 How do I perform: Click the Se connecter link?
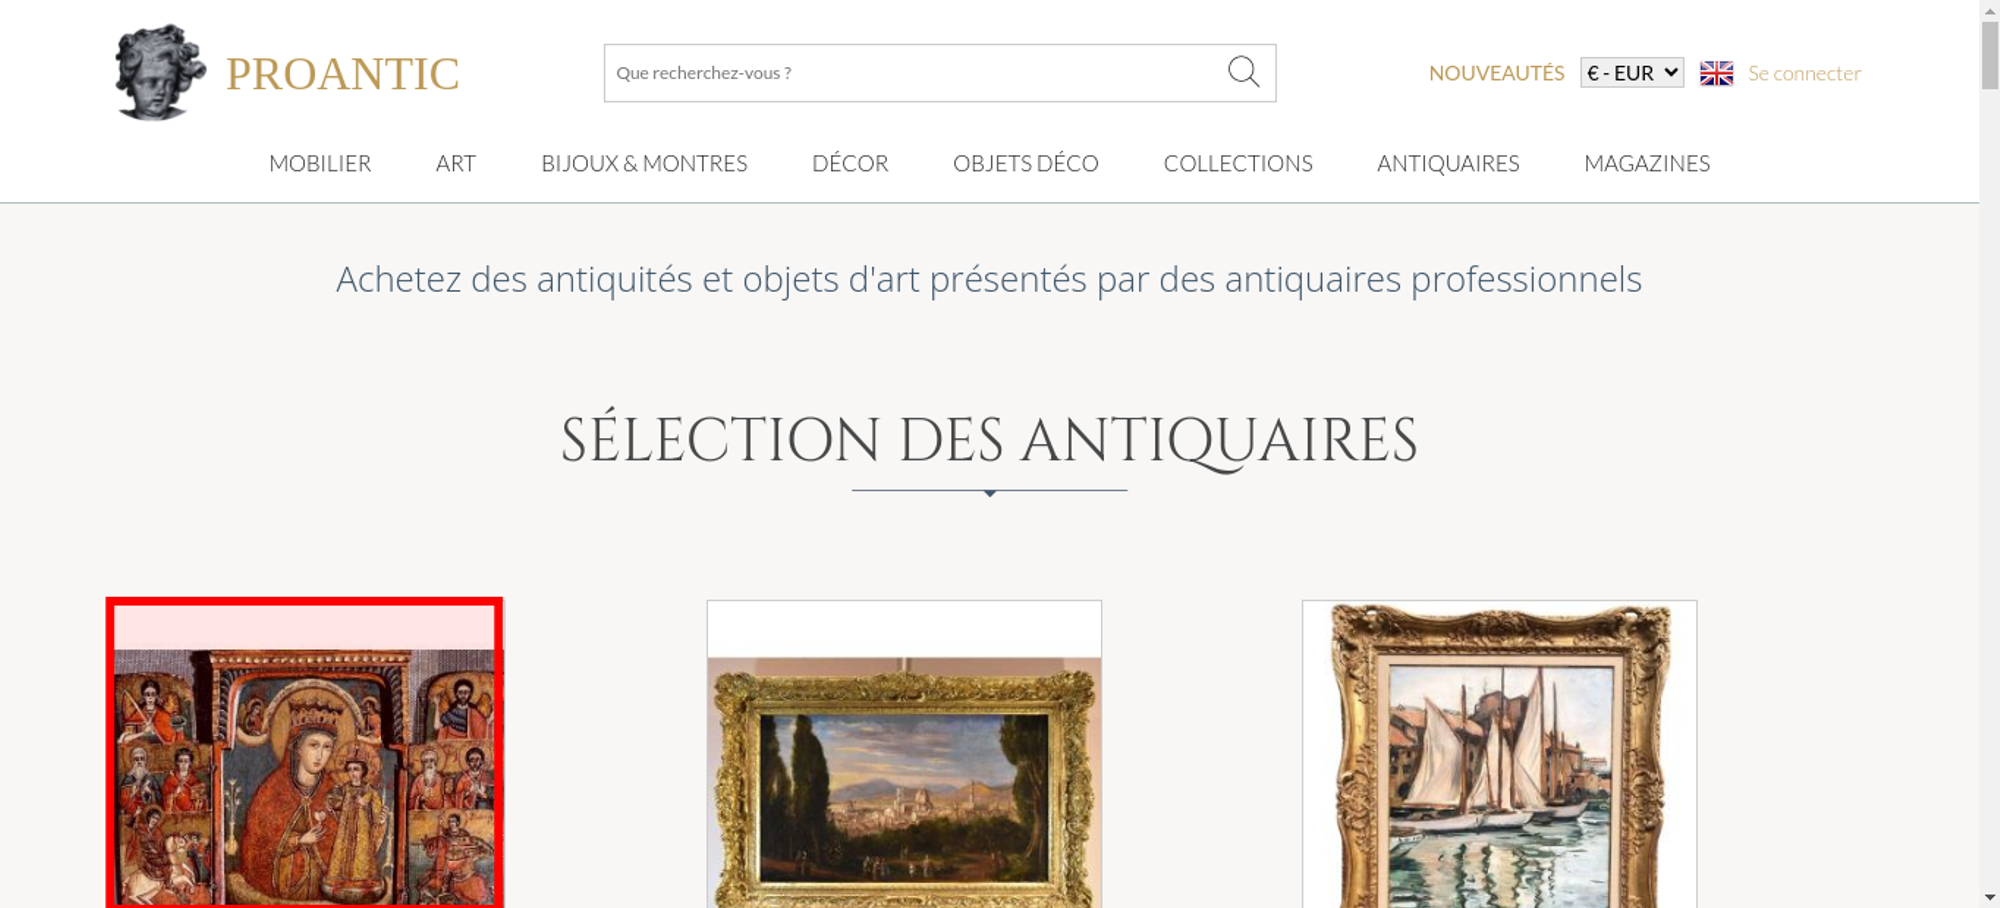pos(1804,73)
